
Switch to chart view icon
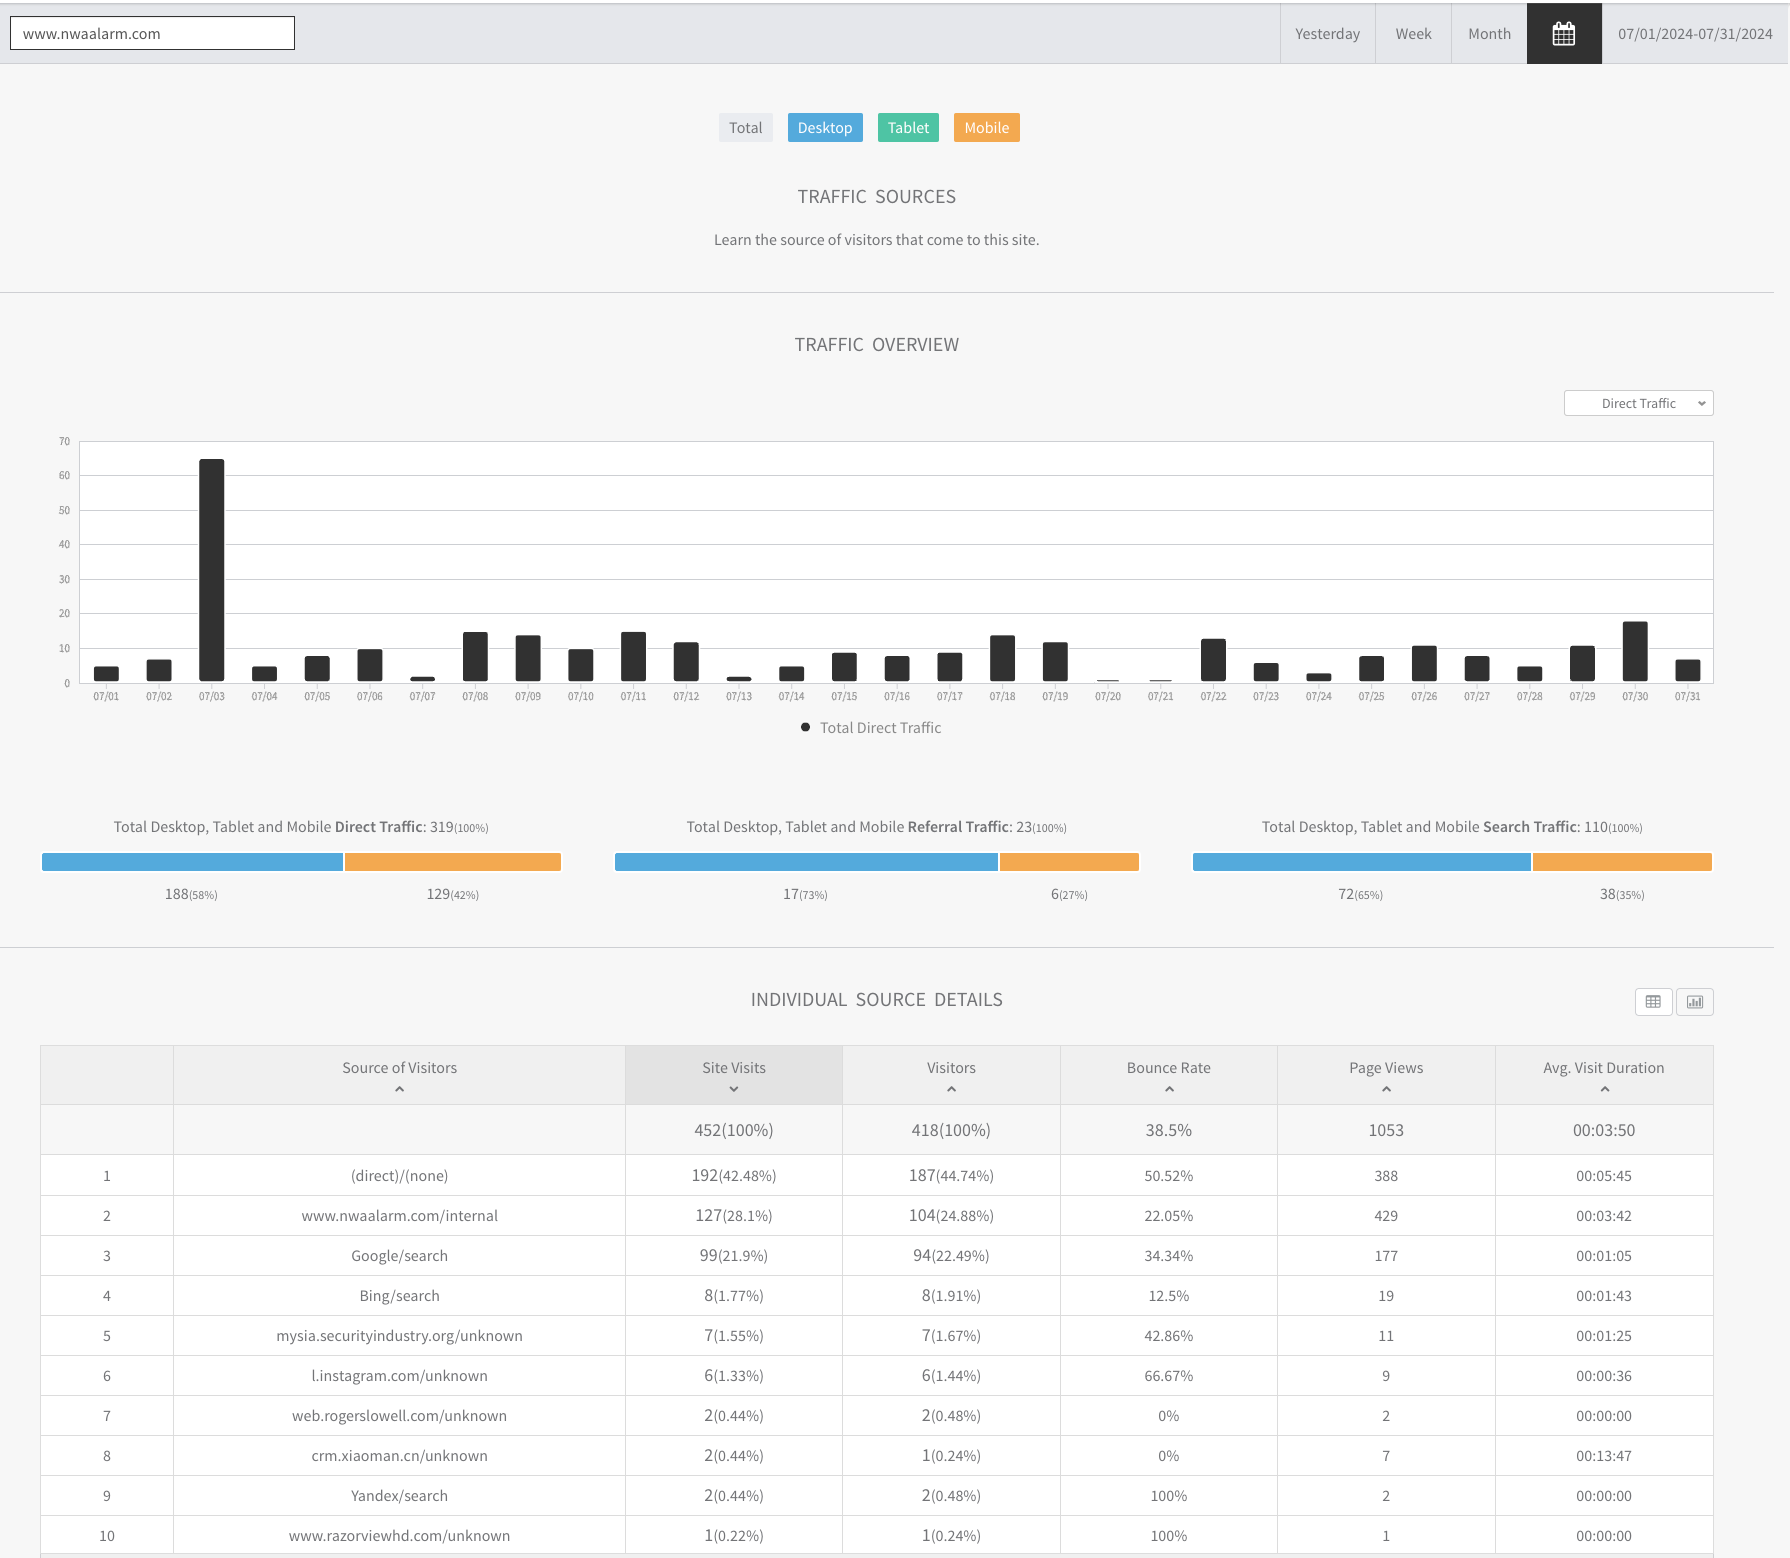(1695, 1002)
